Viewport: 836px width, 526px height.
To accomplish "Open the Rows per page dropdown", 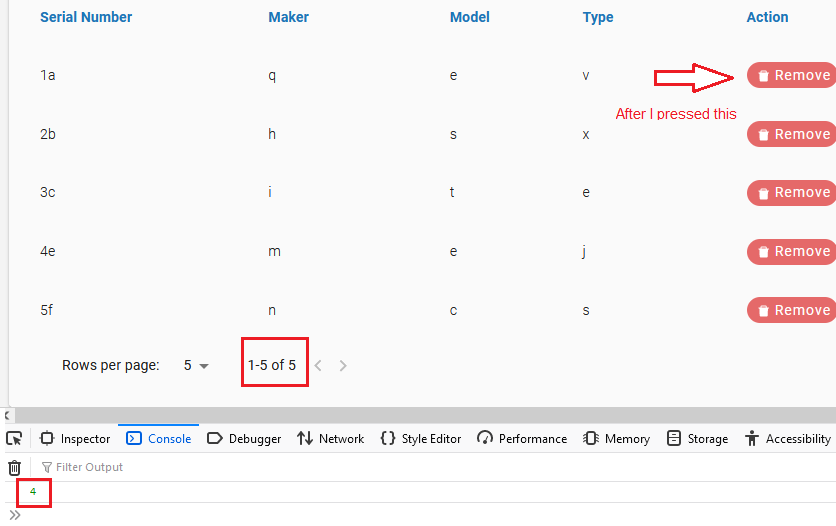I will 196,366.
